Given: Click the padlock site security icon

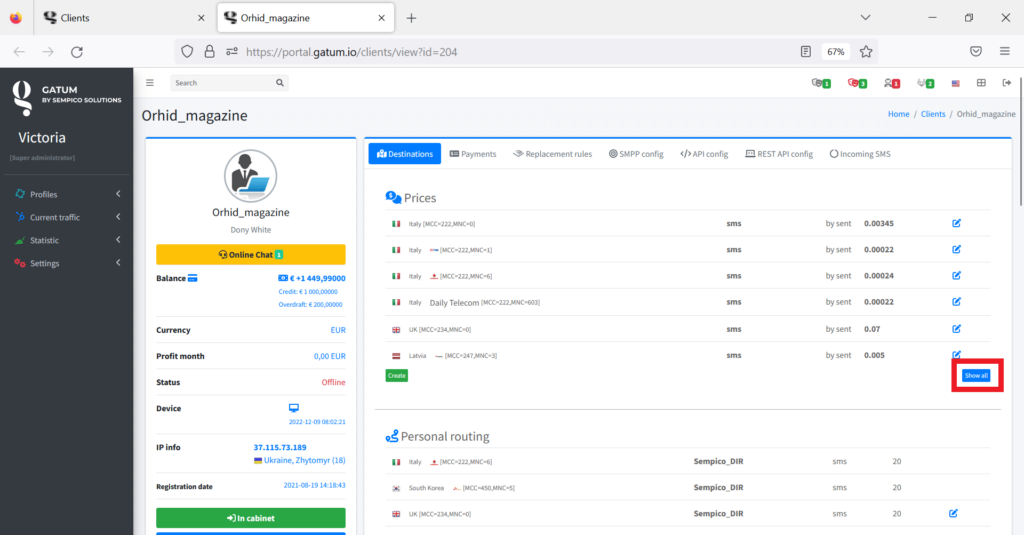Looking at the screenshot, I should point(210,52).
